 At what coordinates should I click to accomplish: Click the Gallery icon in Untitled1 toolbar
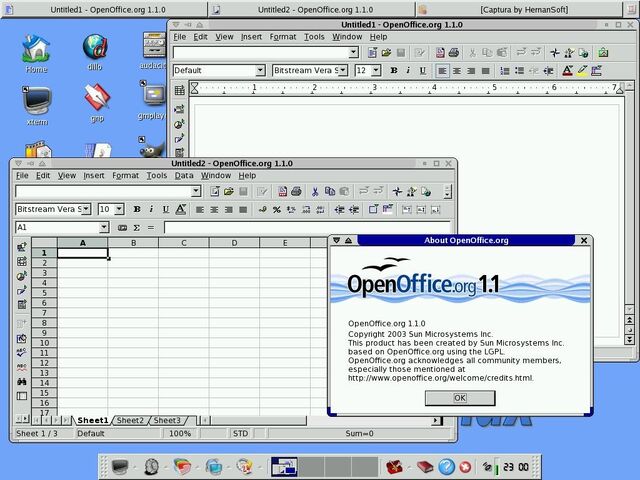click(x=603, y=53)
